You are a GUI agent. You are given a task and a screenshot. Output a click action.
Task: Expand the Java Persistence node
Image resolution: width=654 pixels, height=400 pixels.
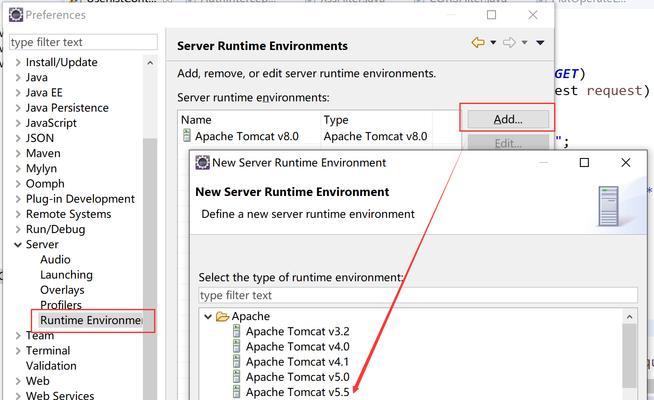18,108
